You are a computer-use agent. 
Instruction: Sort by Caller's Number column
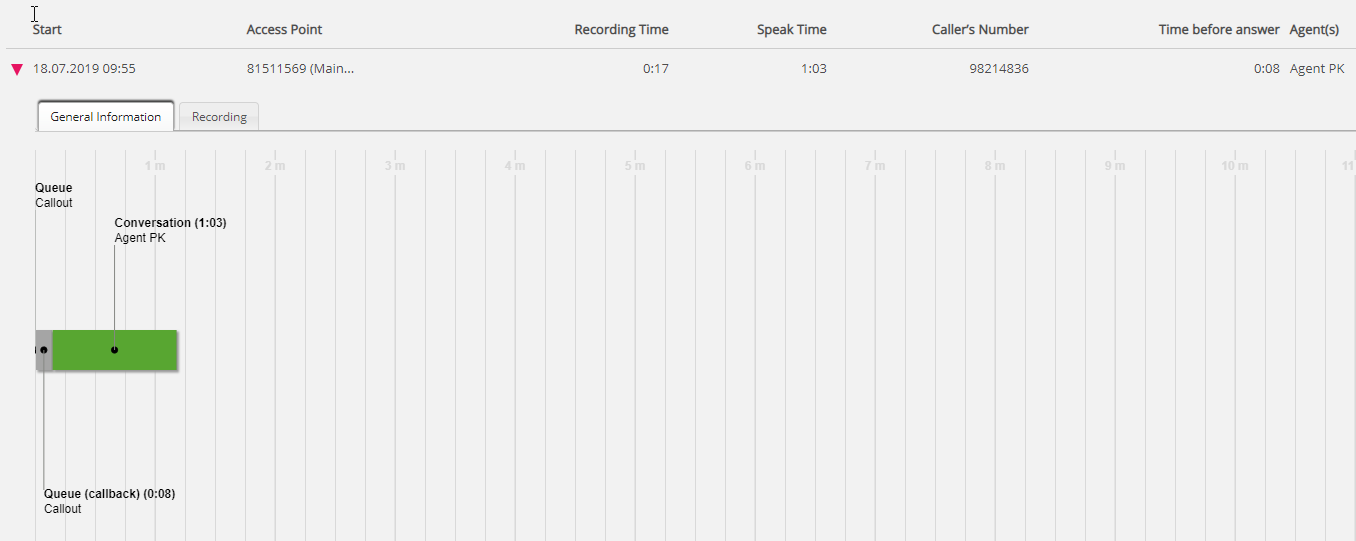click(979, 30)
